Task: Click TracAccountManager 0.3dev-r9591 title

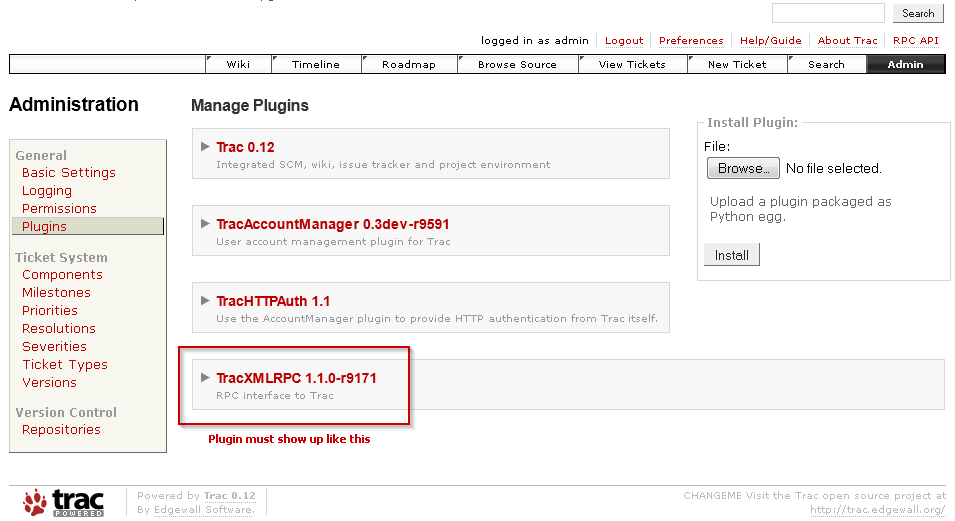Action: [333, 224]
